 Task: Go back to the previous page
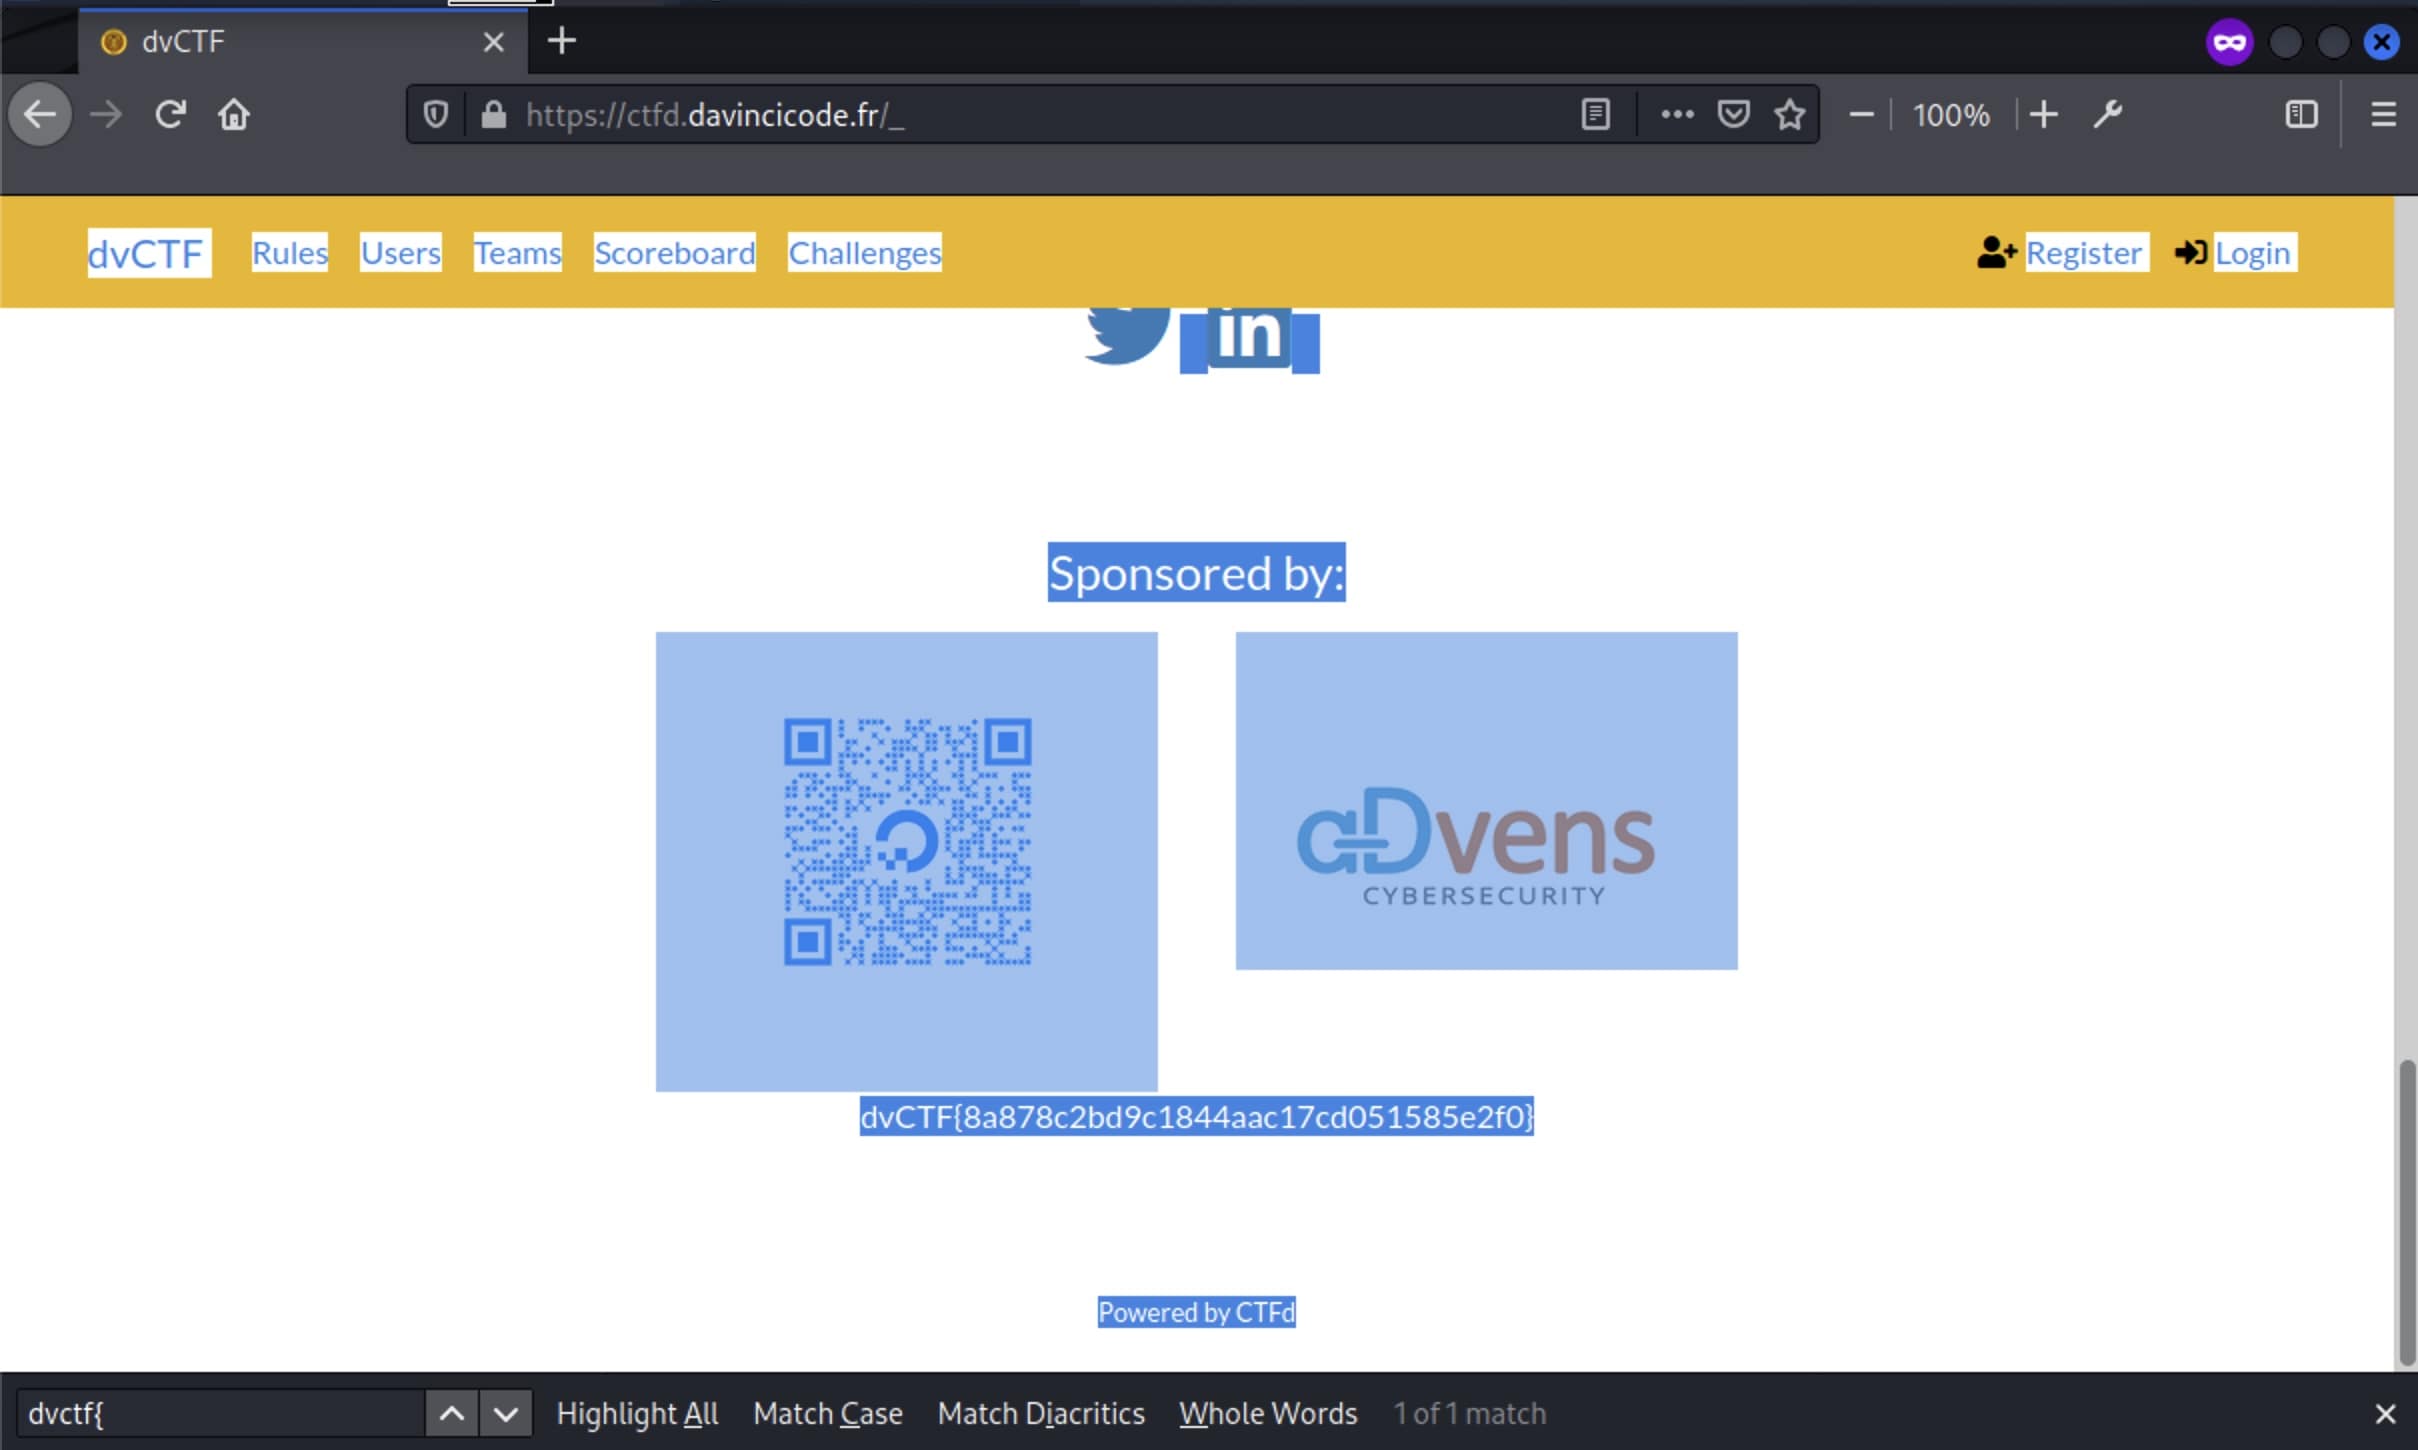pos(40,114)
